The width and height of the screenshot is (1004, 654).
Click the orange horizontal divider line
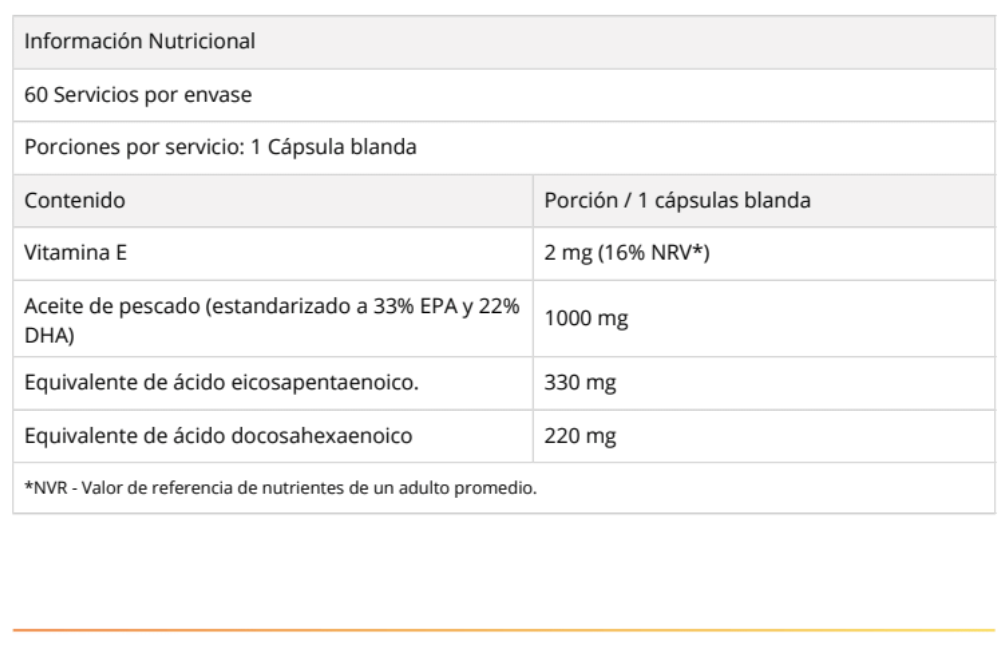pos(502,630)
